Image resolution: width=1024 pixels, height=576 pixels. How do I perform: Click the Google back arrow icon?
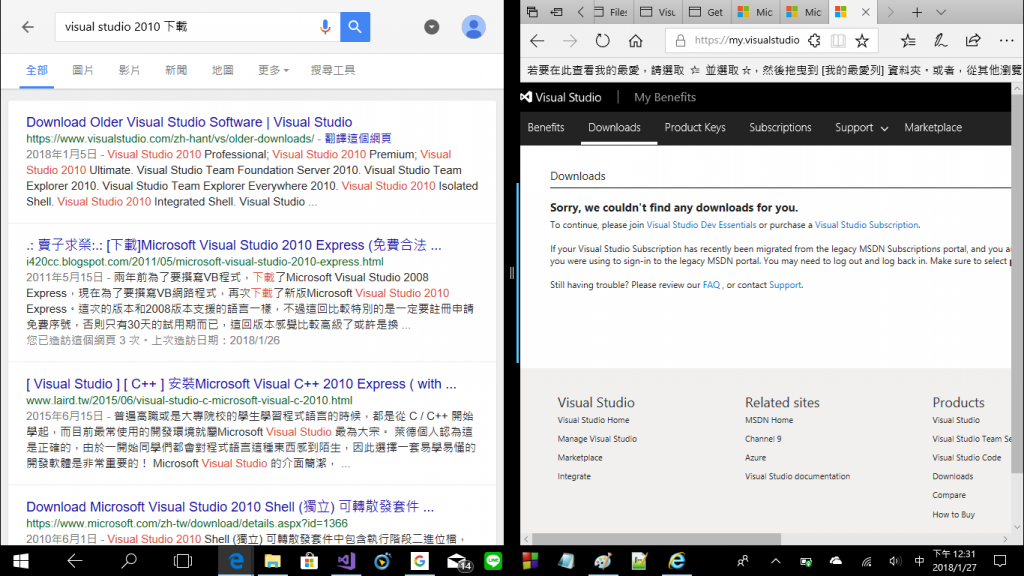27,27
